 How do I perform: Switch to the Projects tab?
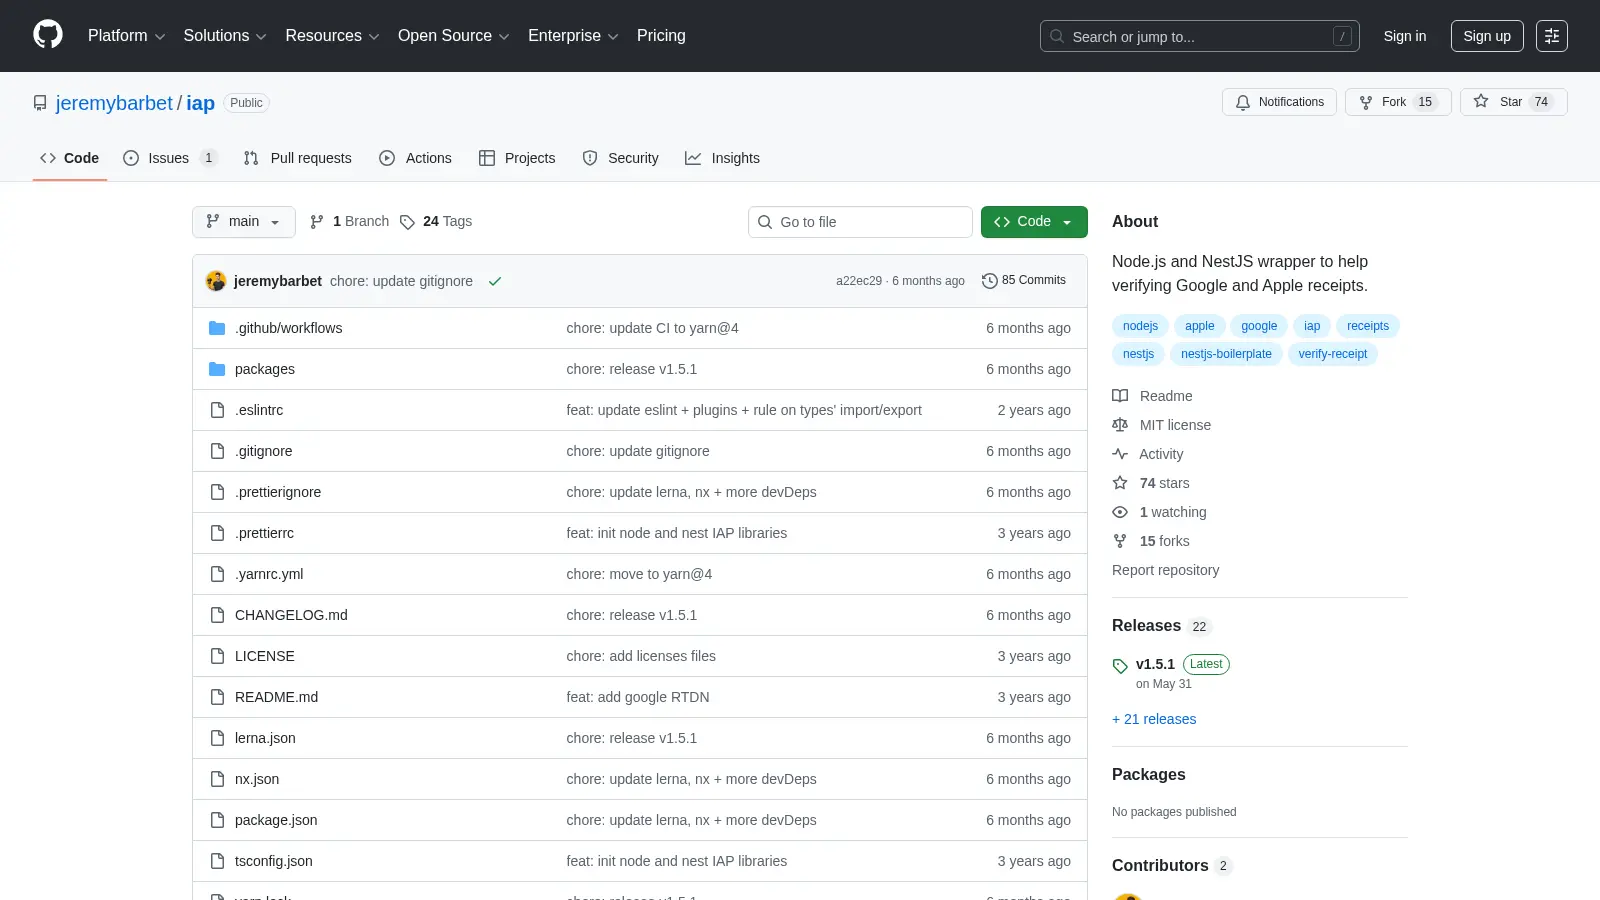[517, 158]
